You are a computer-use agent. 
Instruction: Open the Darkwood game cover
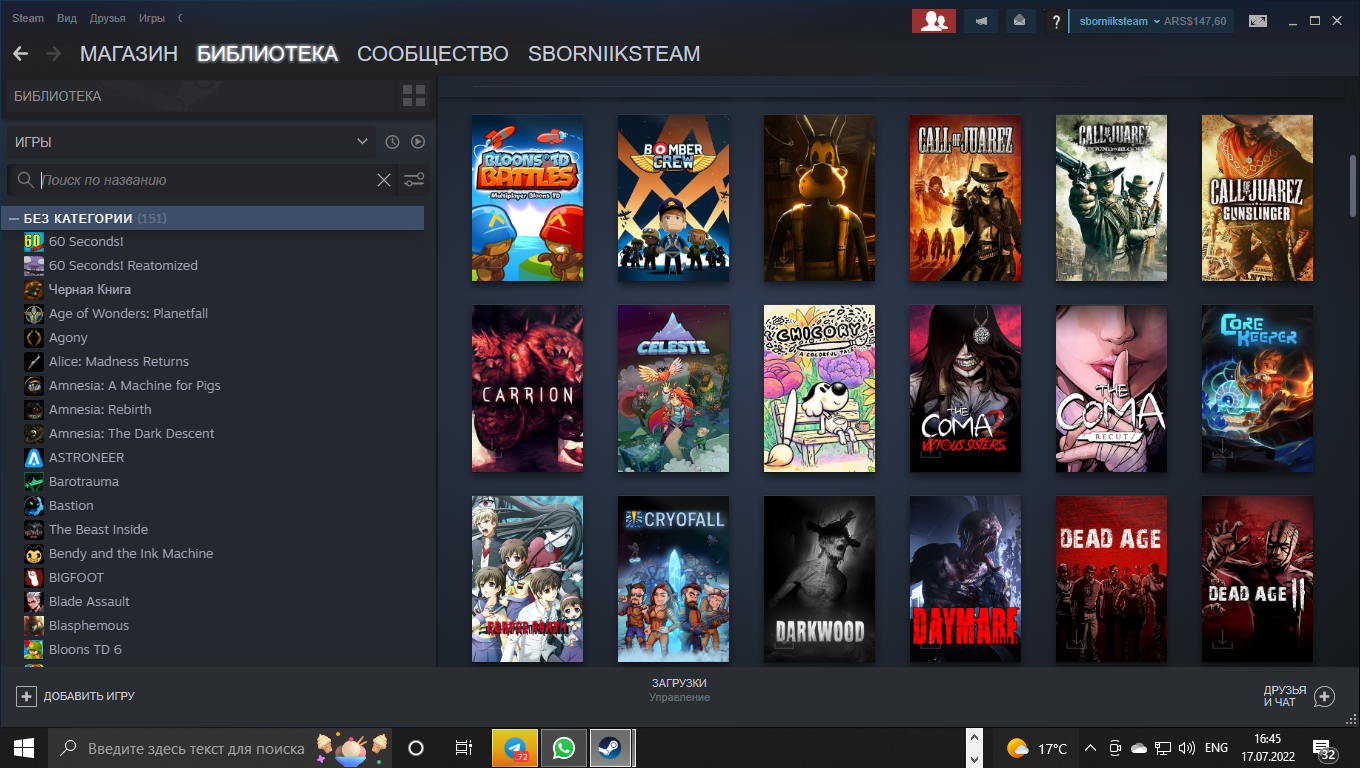(819, 579)
